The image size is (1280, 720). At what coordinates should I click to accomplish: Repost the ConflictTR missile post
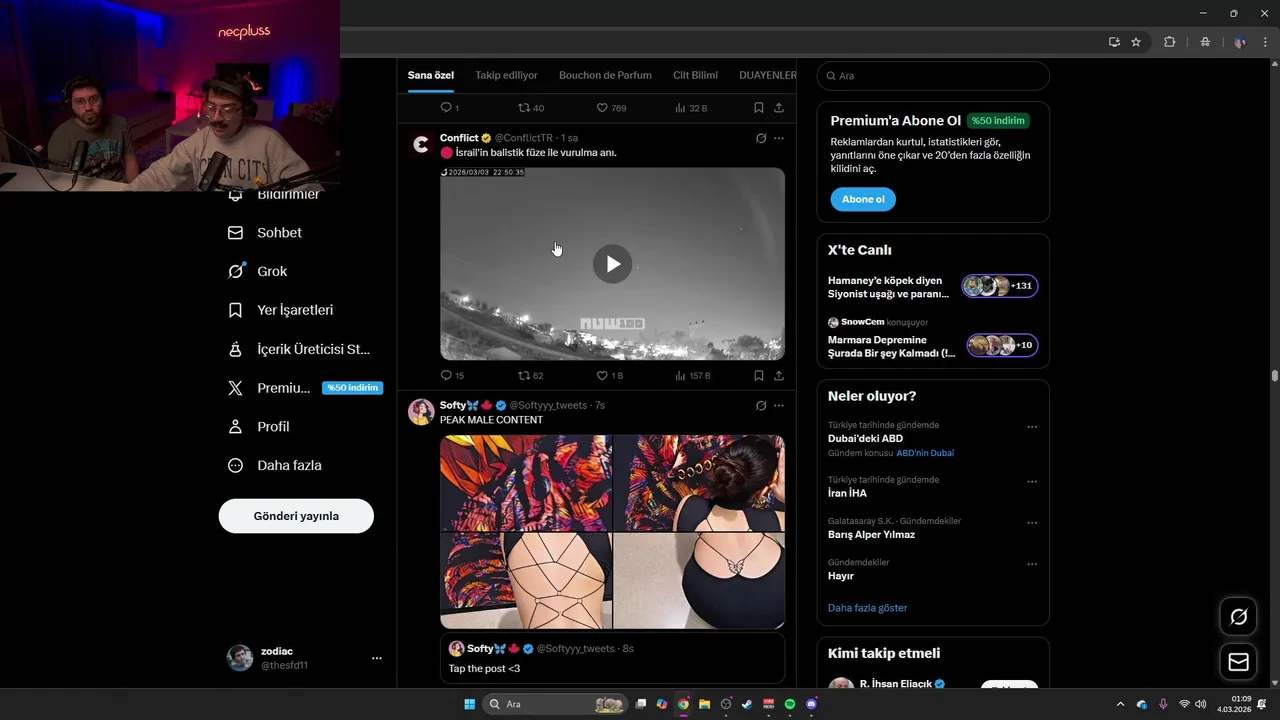click(530, 376)
